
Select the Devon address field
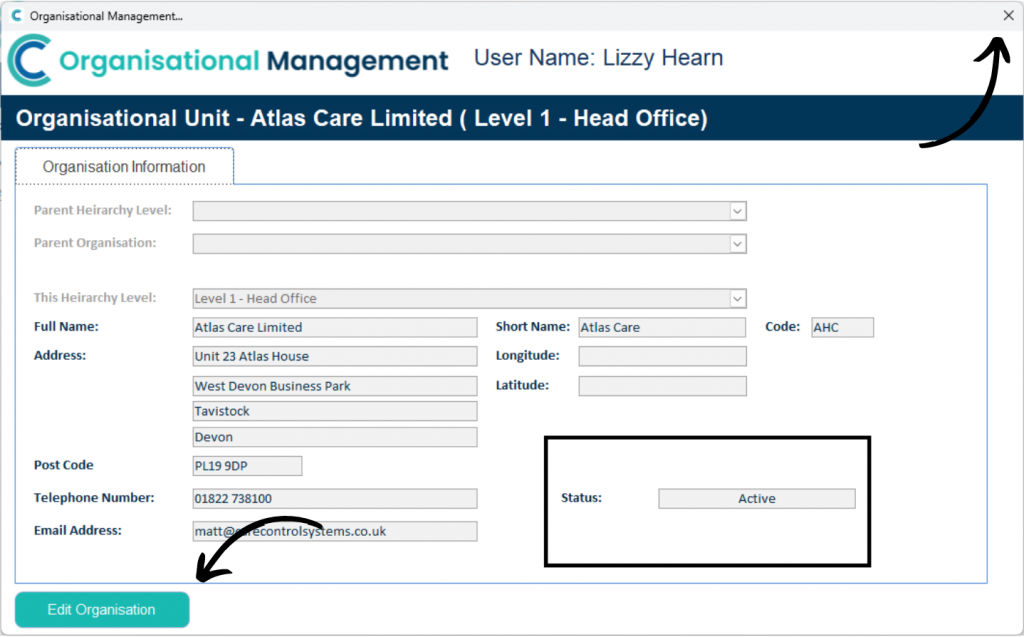click(x=335, y=437)
